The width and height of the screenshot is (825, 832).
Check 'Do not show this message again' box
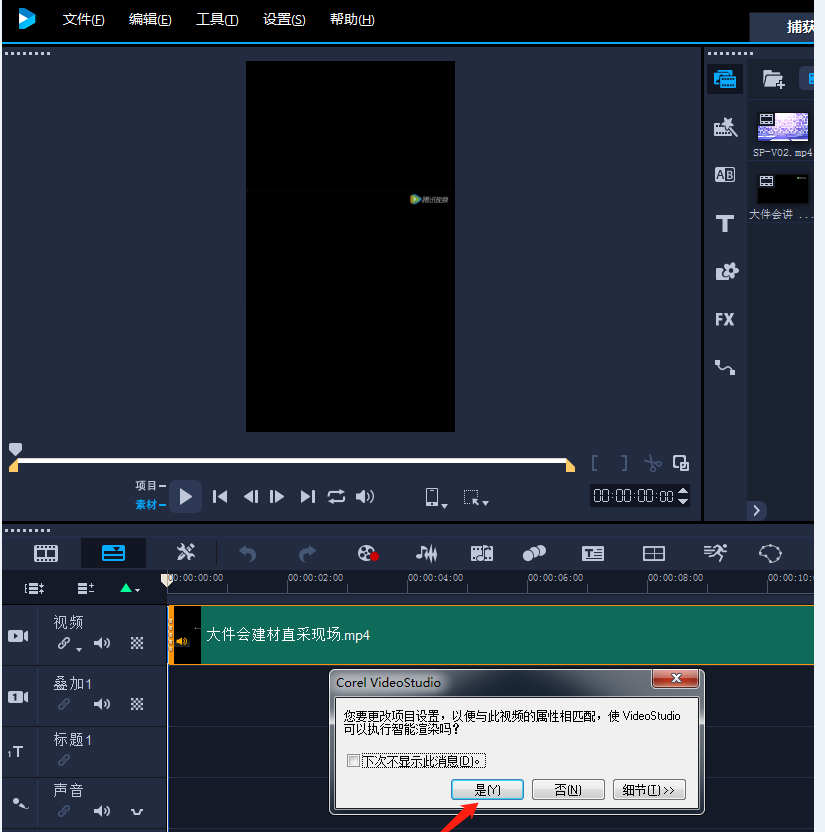pos(353,760)
